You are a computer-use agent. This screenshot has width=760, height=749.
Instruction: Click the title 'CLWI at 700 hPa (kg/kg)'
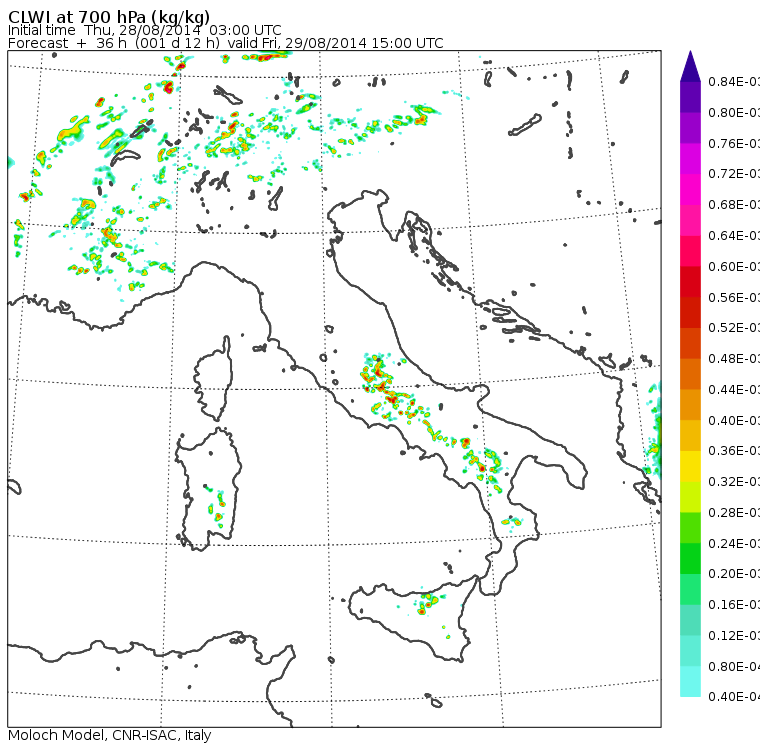109,16
